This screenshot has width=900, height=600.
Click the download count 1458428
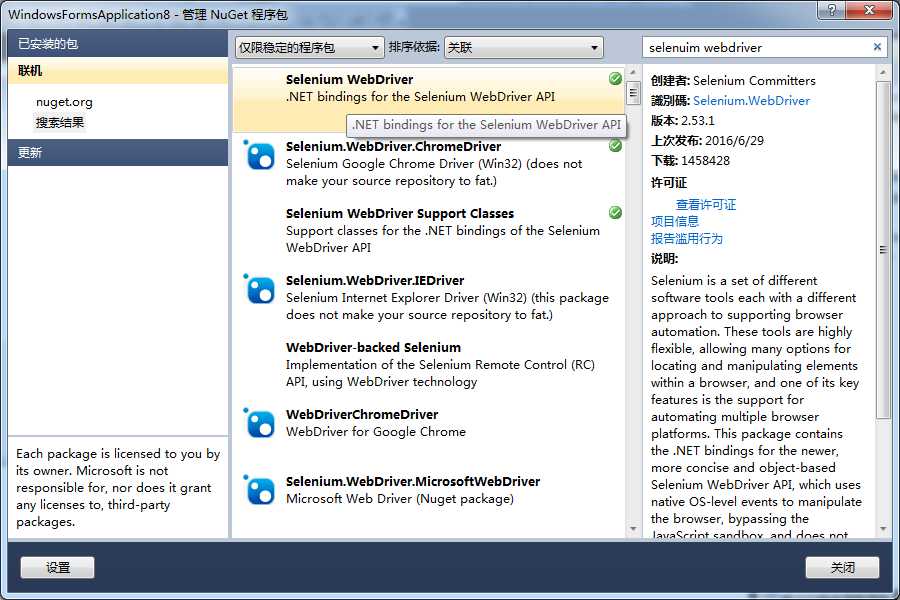705,161
